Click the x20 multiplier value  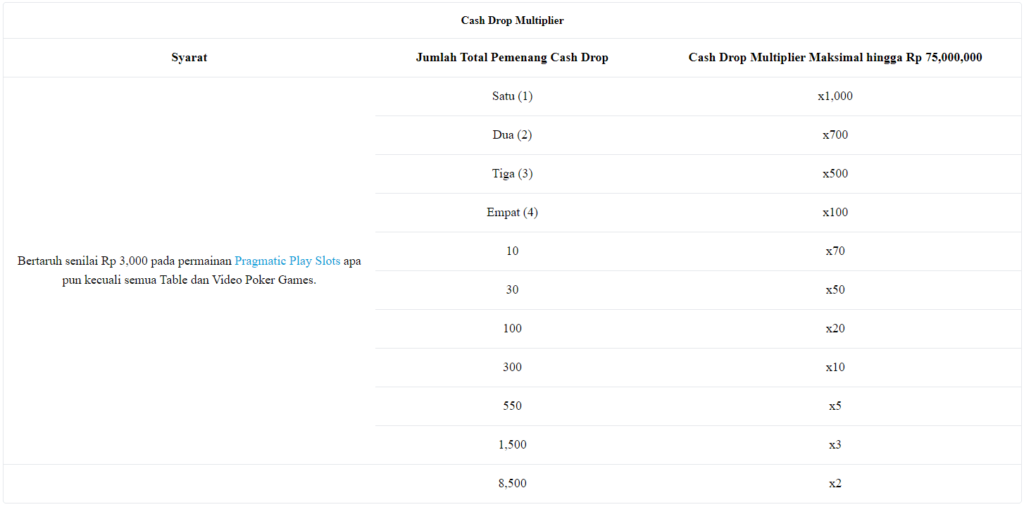coord(835,328)
